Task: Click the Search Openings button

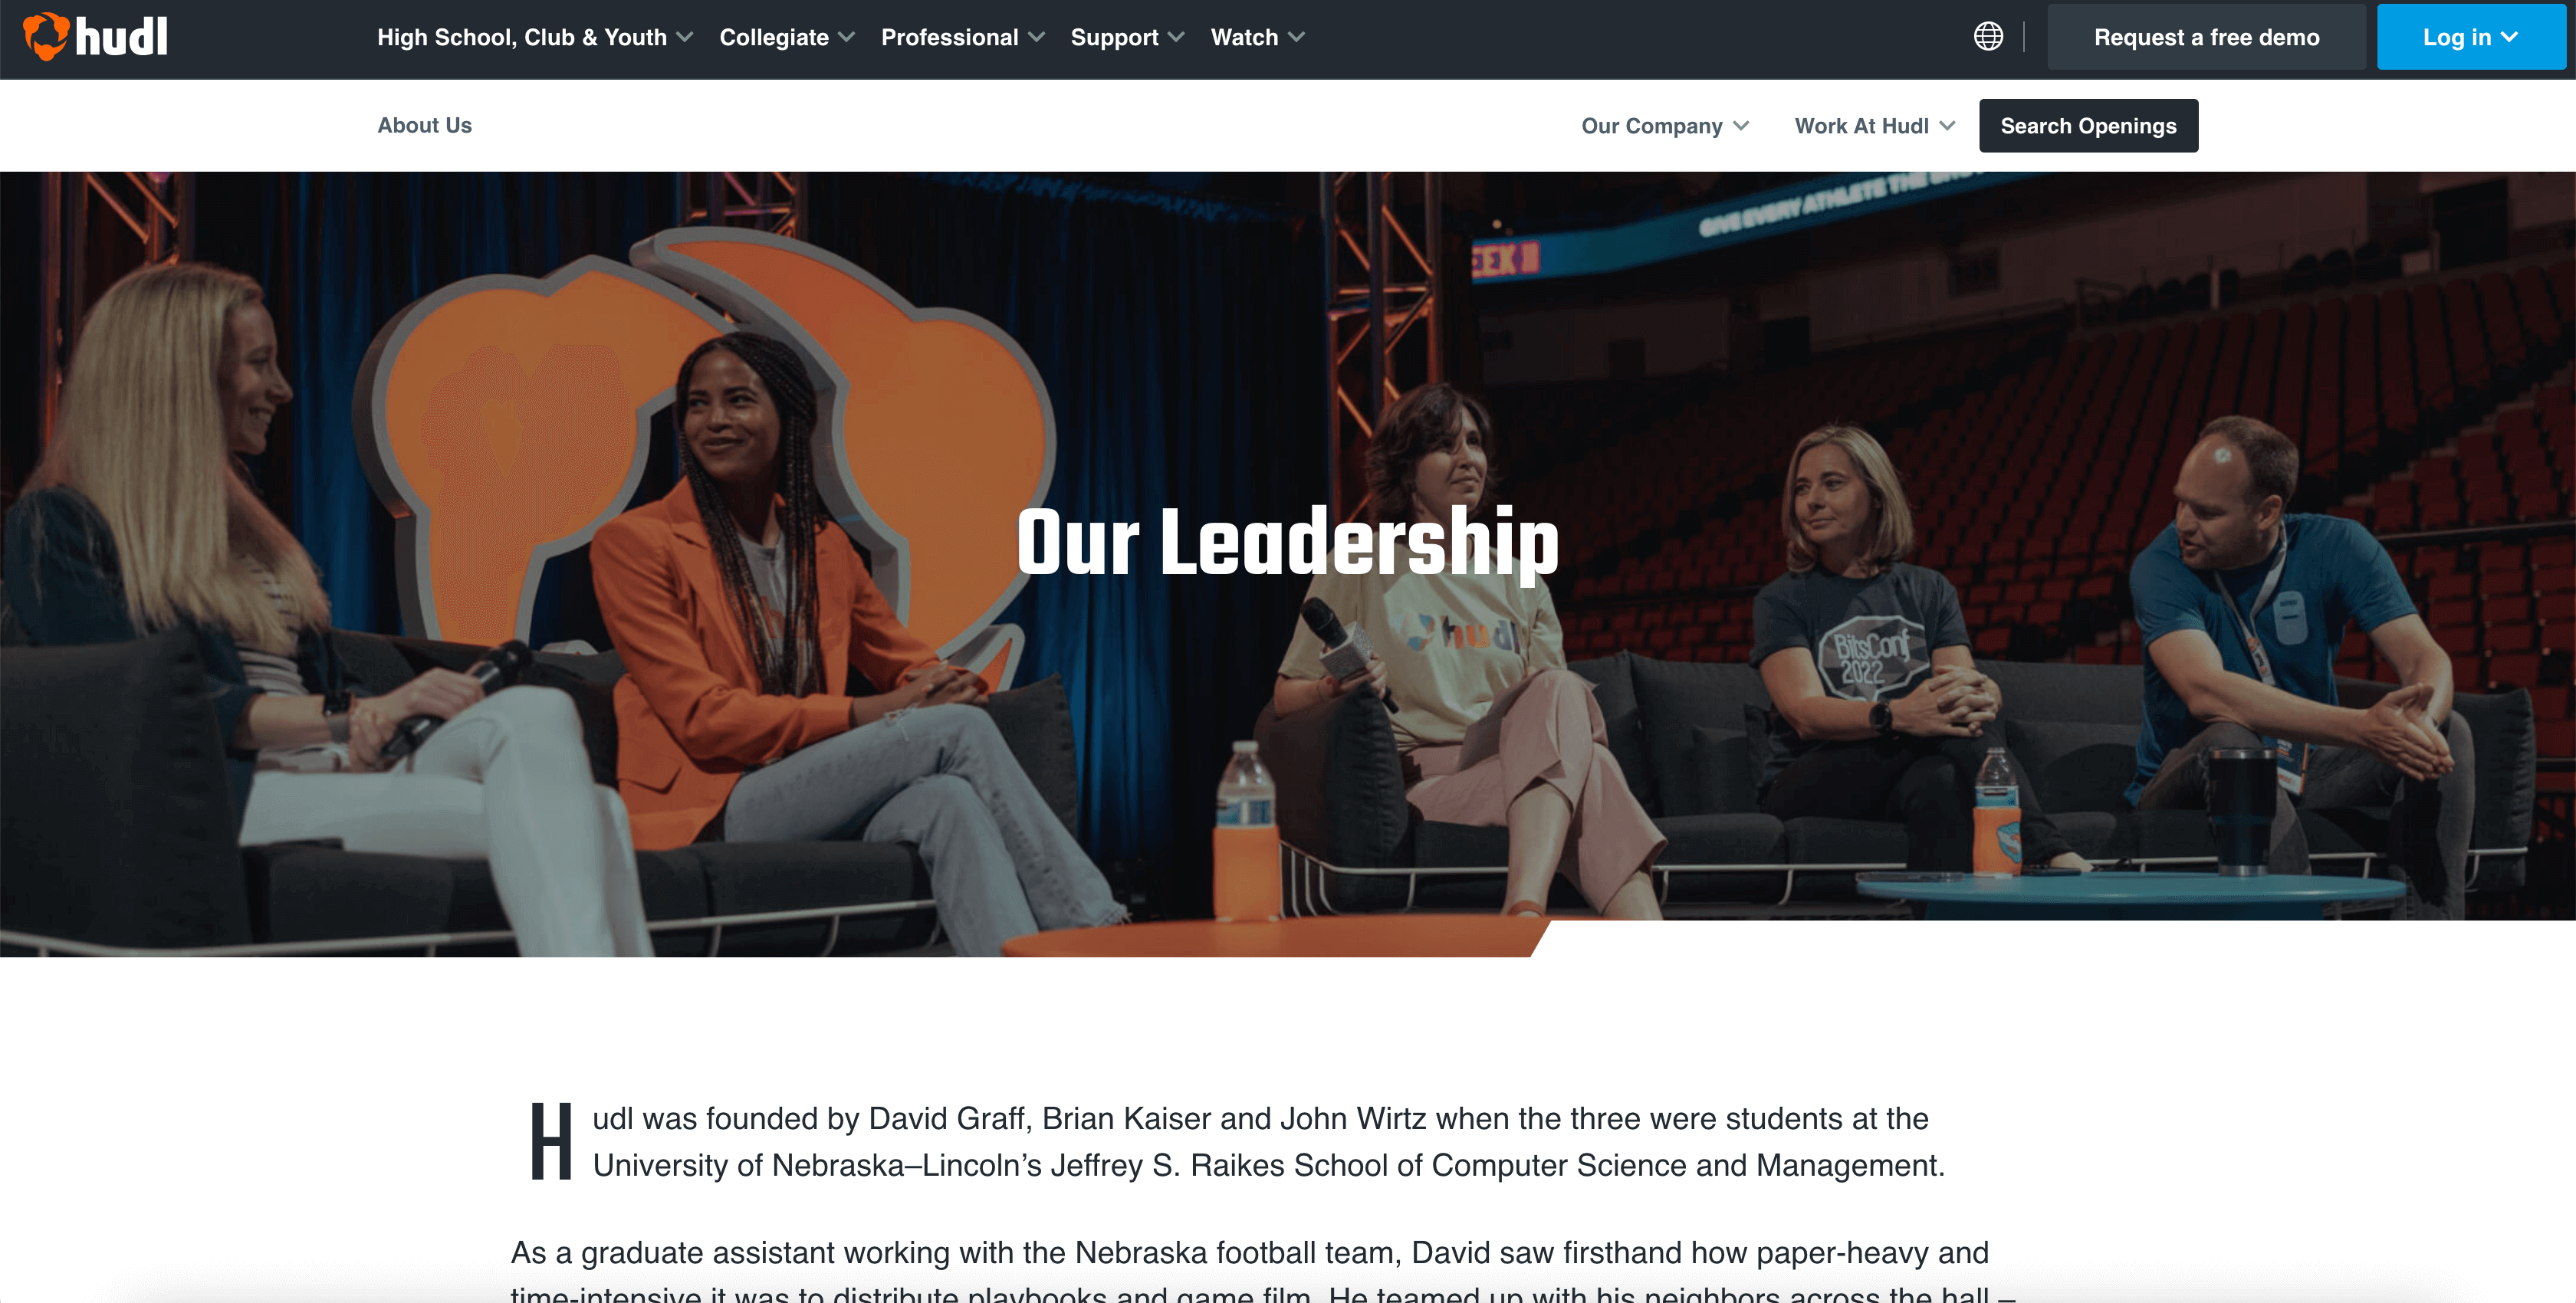Action: pyautogui.click(x=2088, y=126)
